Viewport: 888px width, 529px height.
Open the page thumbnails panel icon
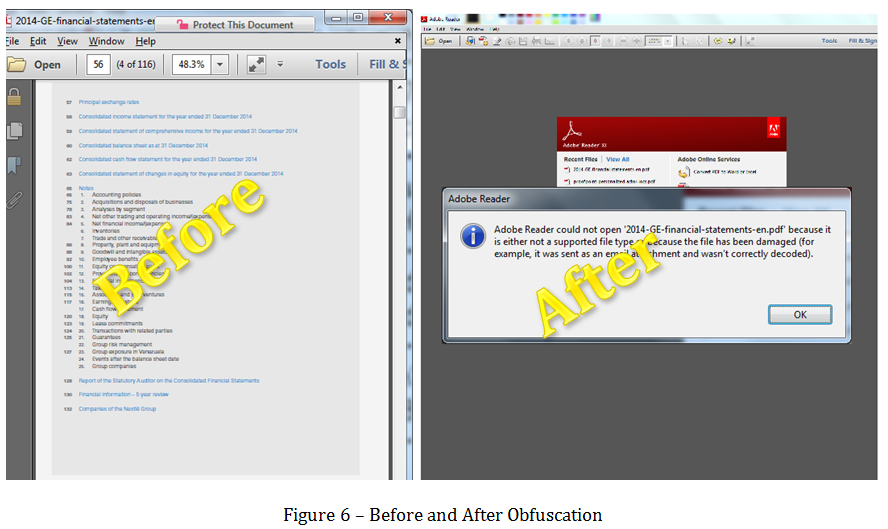(x=15, y=131)
